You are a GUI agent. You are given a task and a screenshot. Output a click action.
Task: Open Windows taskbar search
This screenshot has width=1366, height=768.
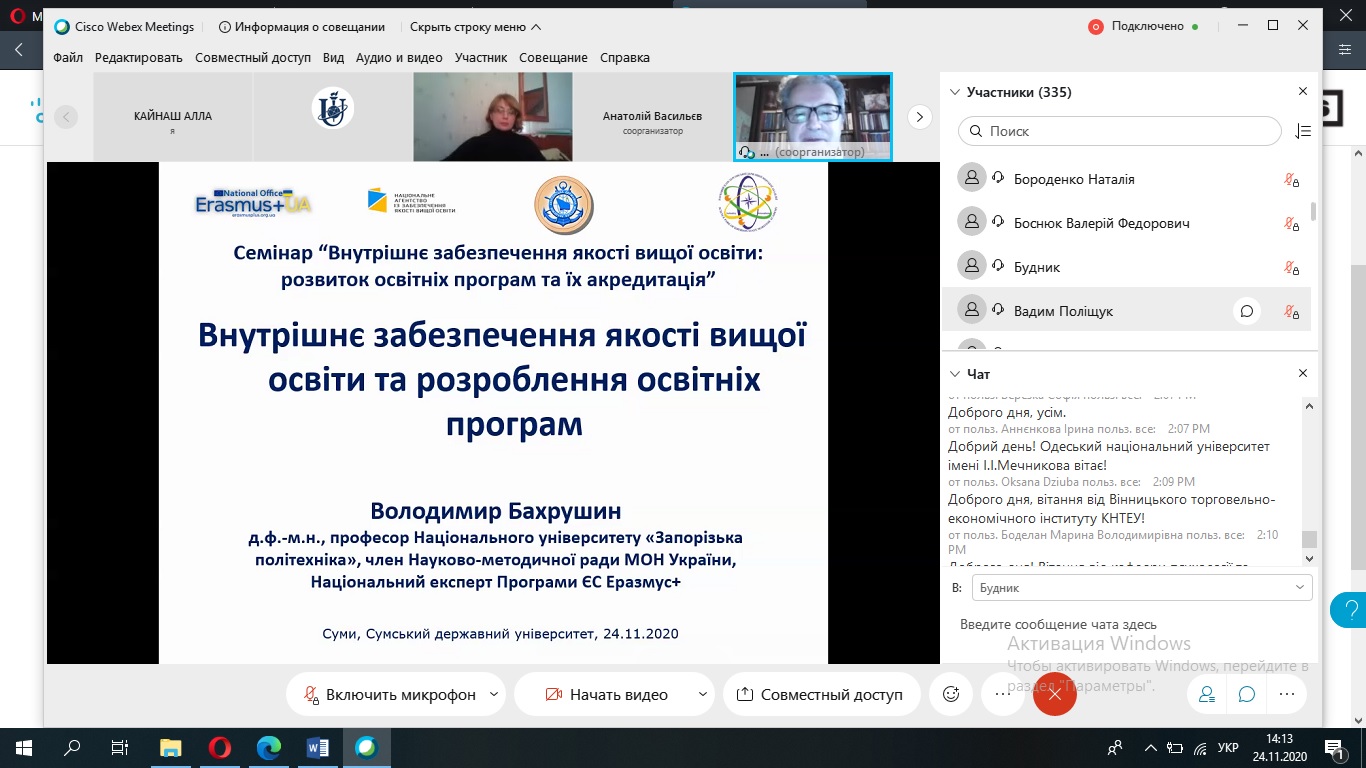[72, 748]
